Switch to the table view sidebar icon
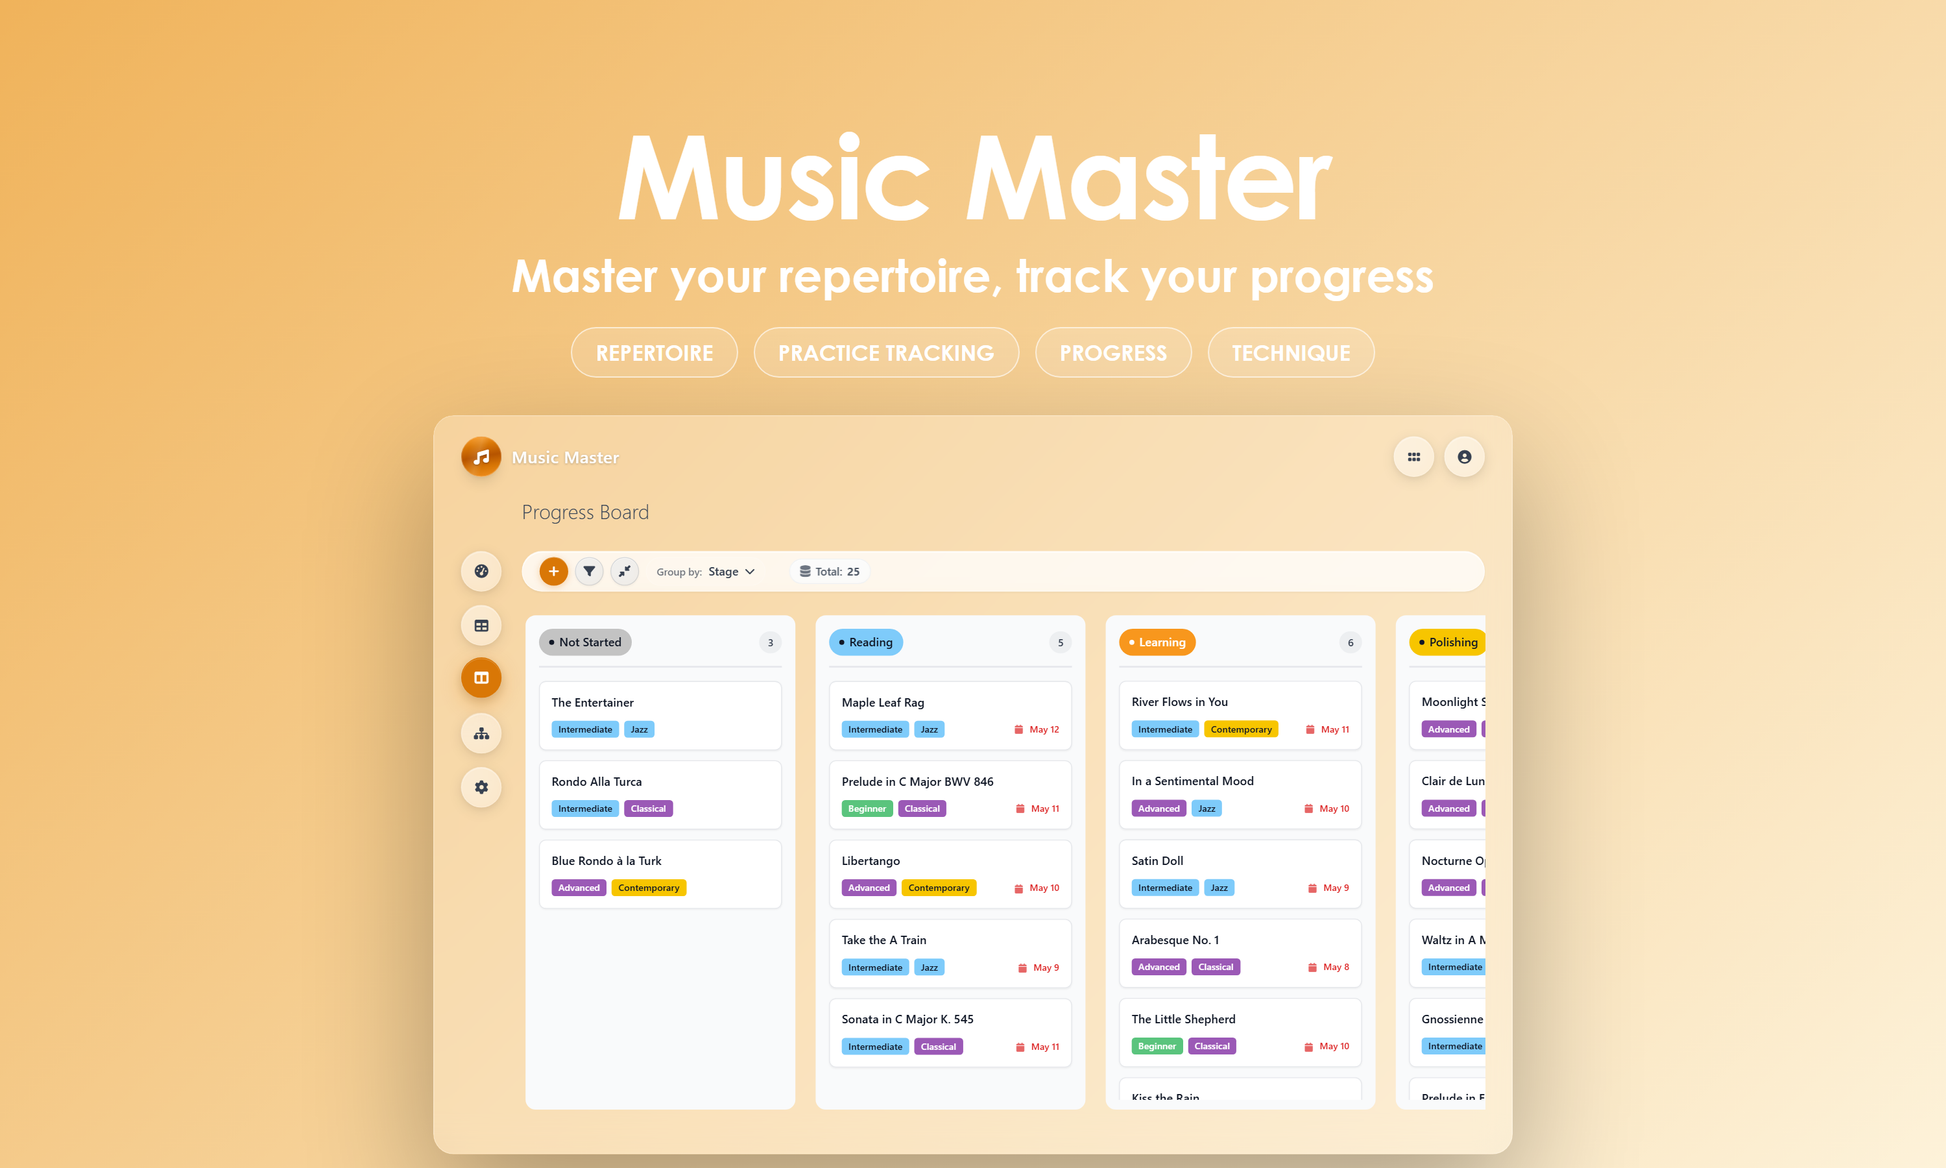1946x1168 pixels. click(x=481, y=625)
